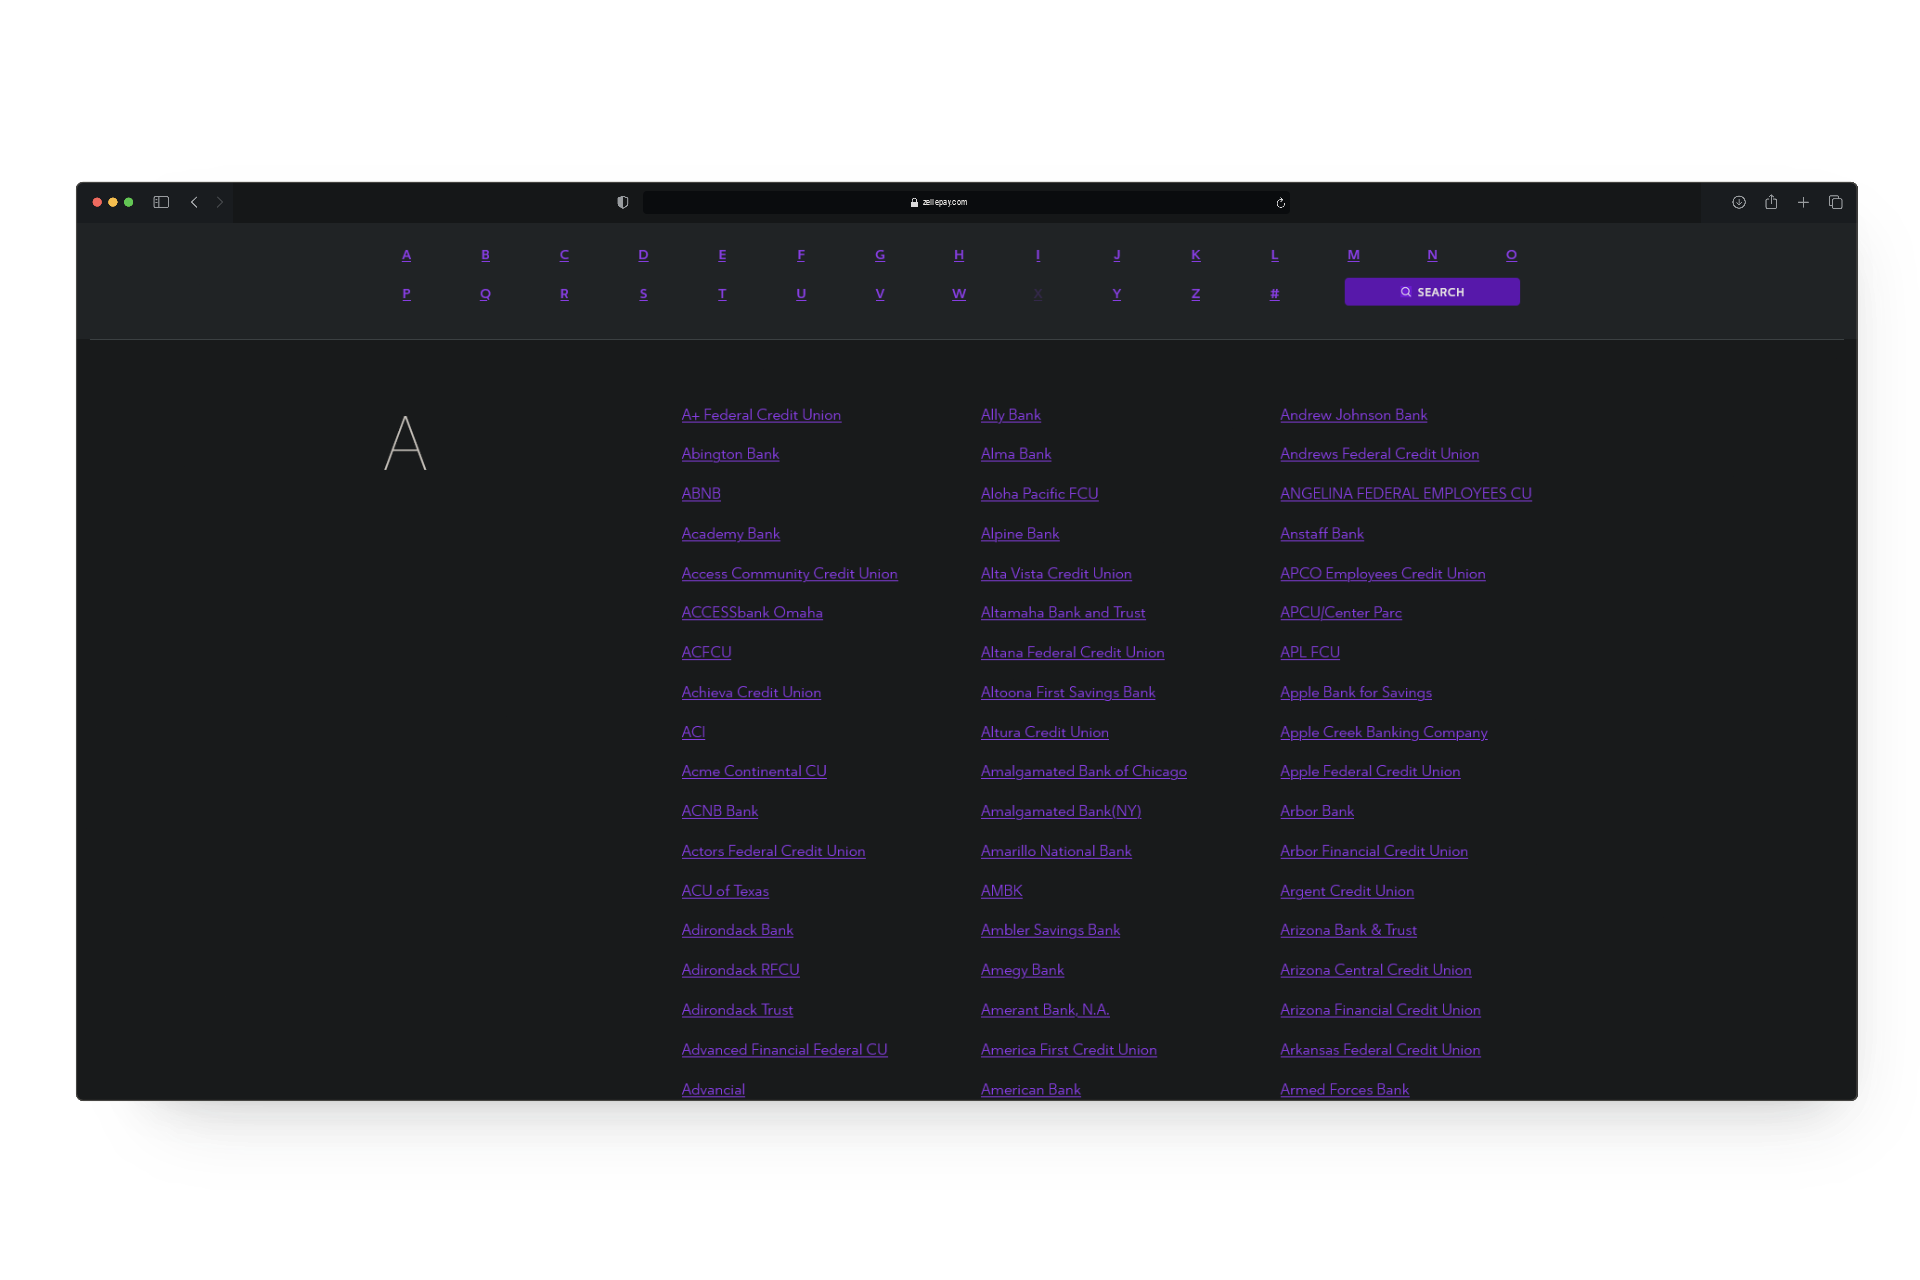This screenshot has height=1280, width=1920.
Task: Open the downloads icon in toolbar
Action: (x=1739, y=202)
